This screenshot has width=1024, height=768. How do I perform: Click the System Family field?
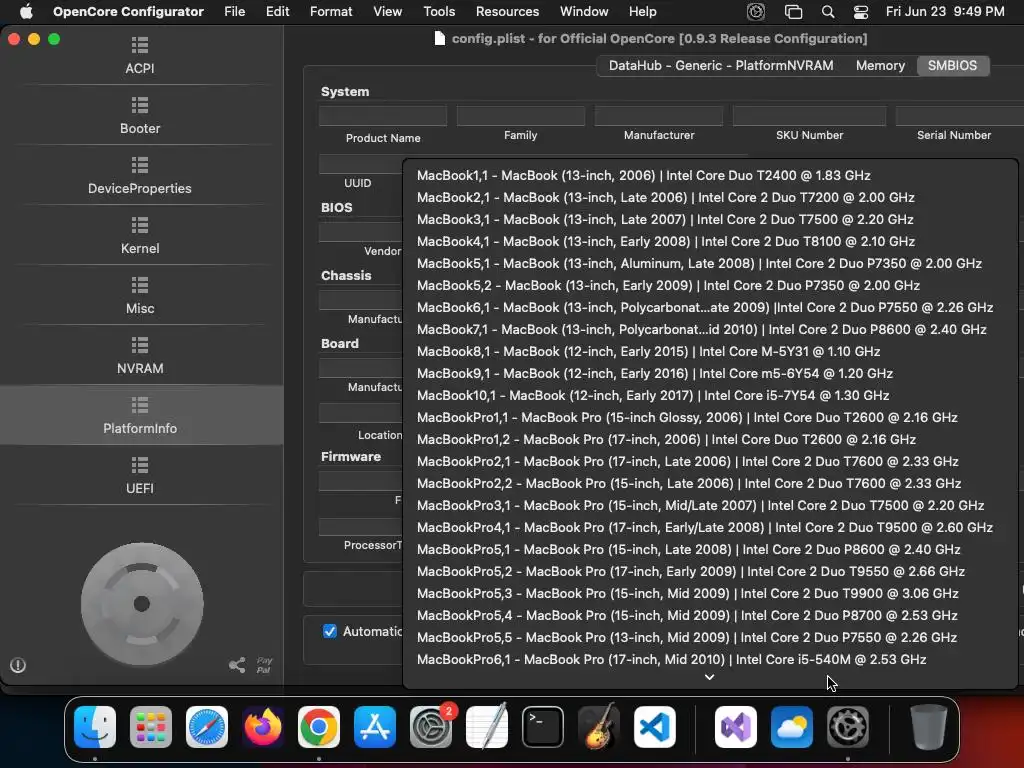(x=520, y=116)
